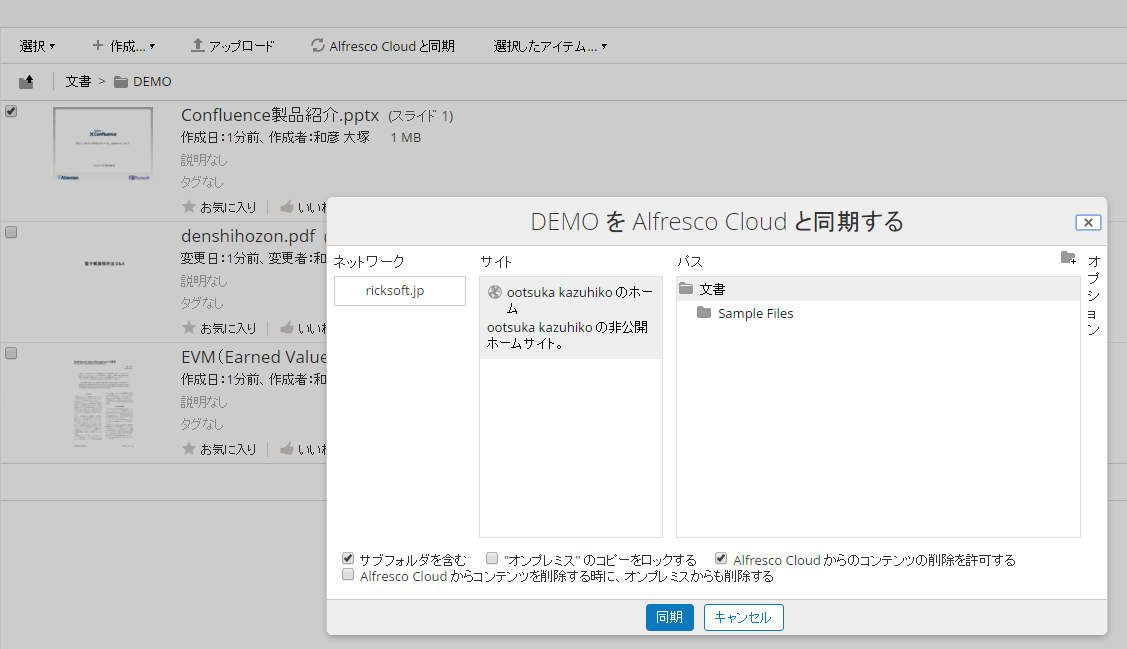
Task: Click タグなし under denshihozon.pdf
Action: [202, 303]
